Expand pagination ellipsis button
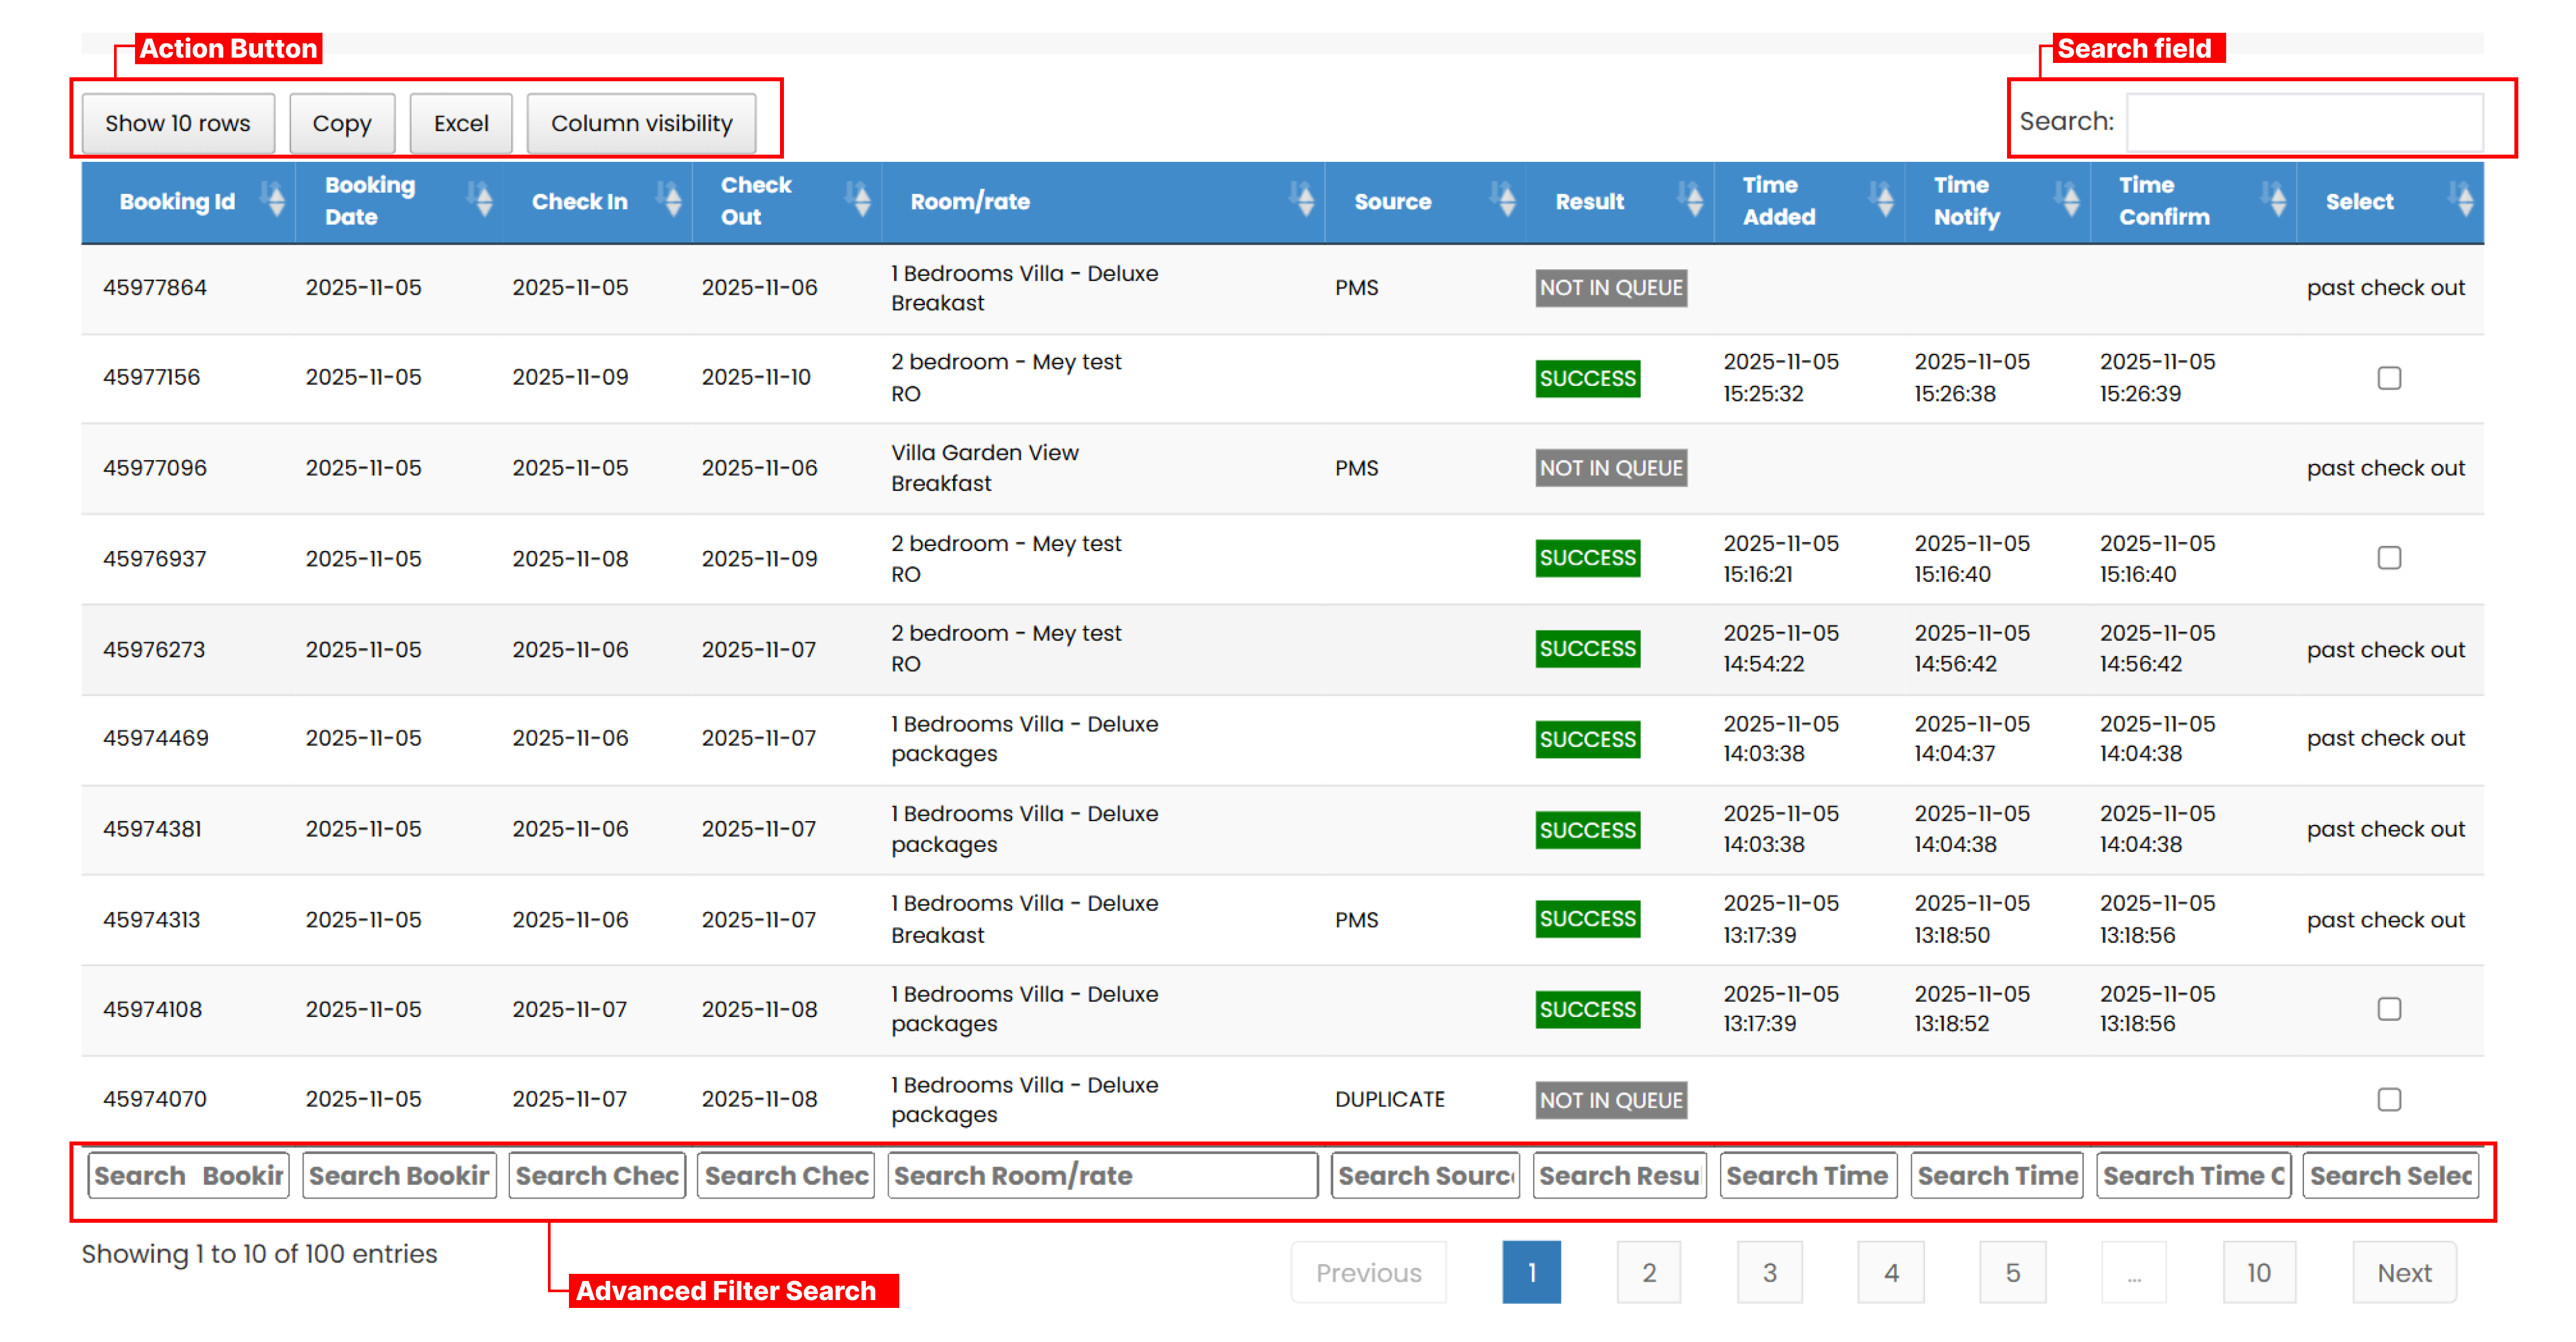The height and width of the screenshot is (1342, 2576). pyautogui.click(x=2133, y=1272)
